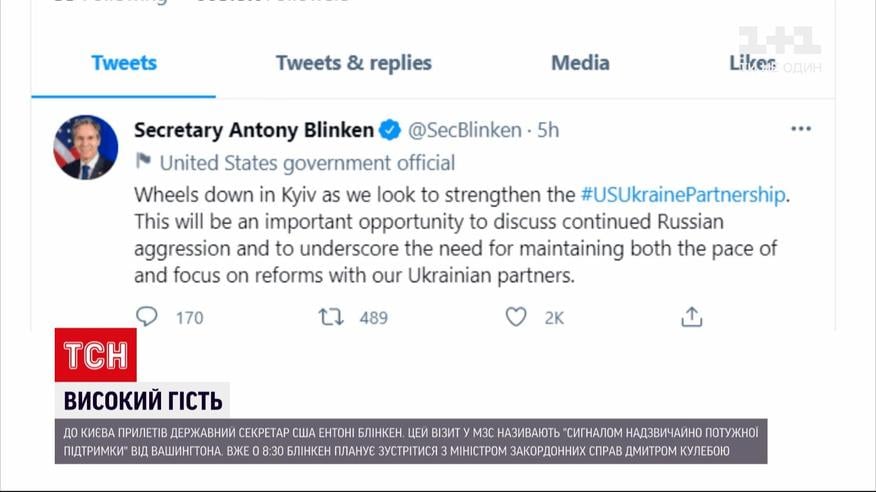Image resolution: width=876 pixels, height=492 pixels.
Task: Click the 1+1 channel watermark
Action: [x=780, y=50]
